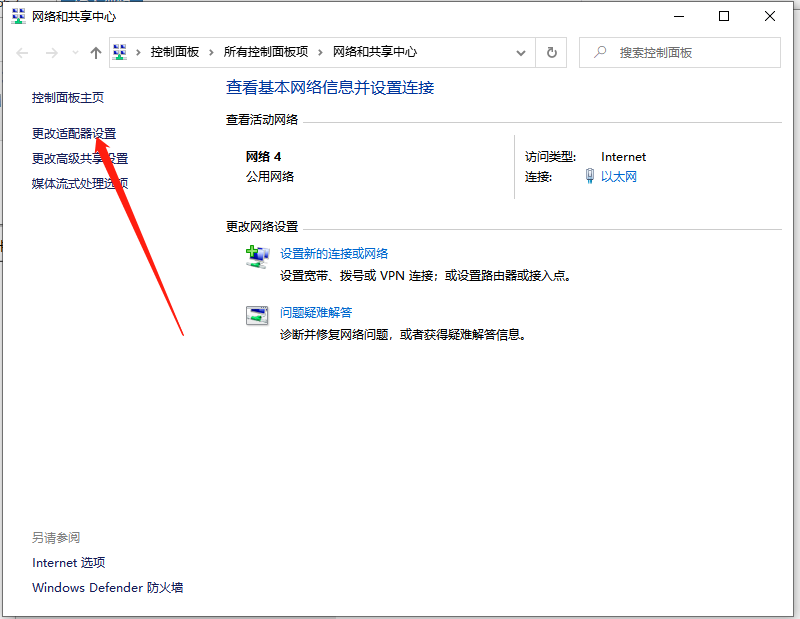
Task: Open 以太网 connection link
Action: point(619,177)
